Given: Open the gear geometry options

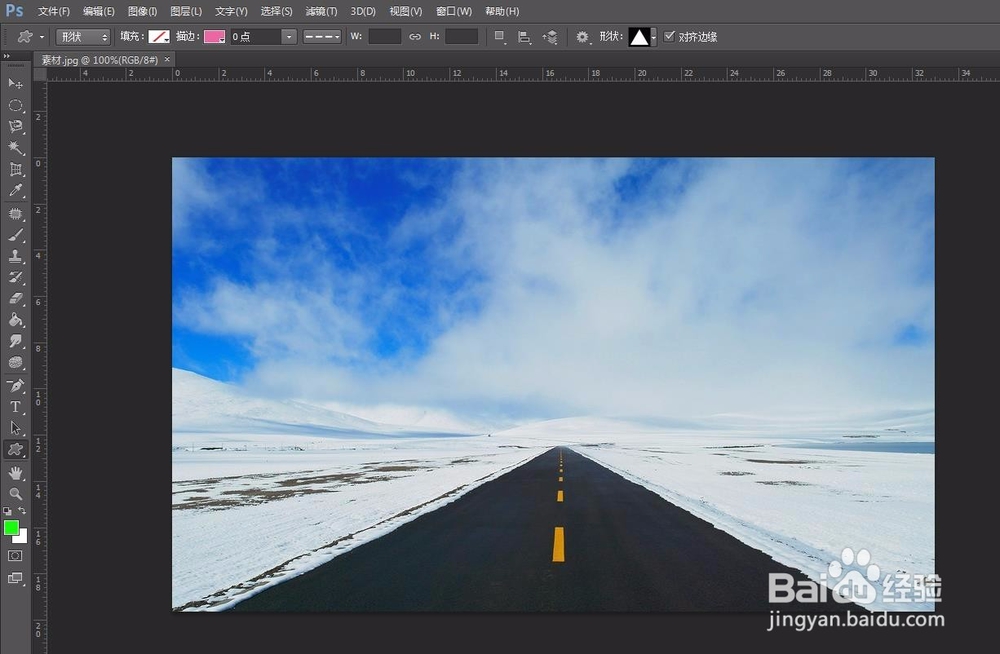Looking at the screenshot, I should [583, 37].
